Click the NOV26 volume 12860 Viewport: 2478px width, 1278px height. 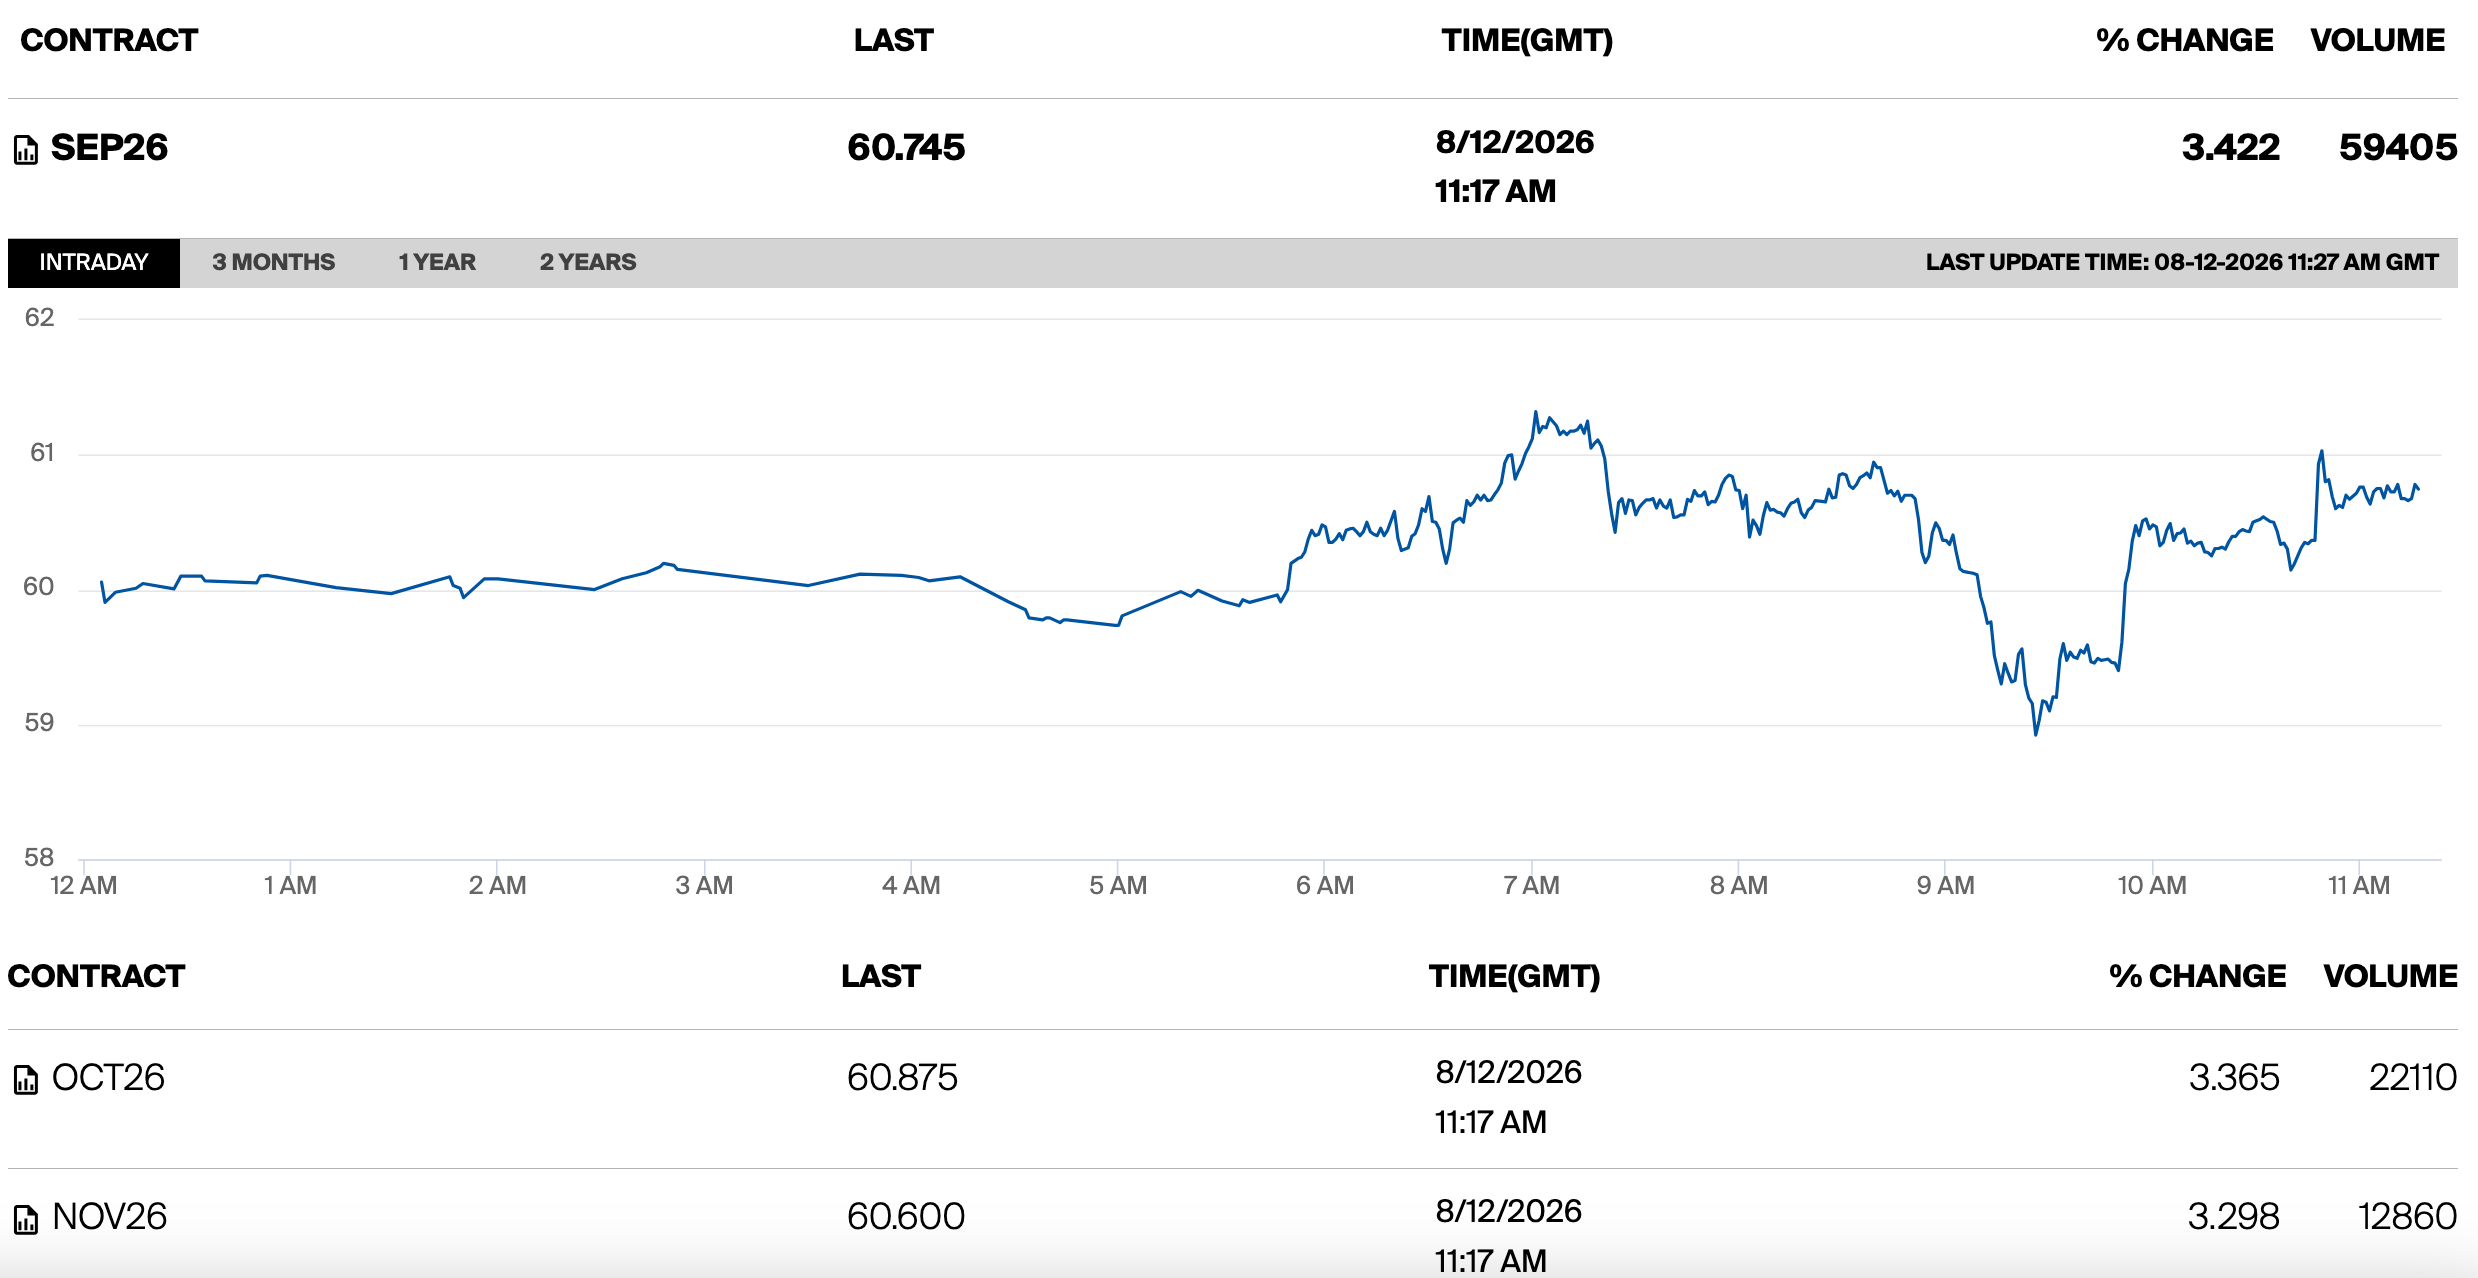point(2407,1217)
